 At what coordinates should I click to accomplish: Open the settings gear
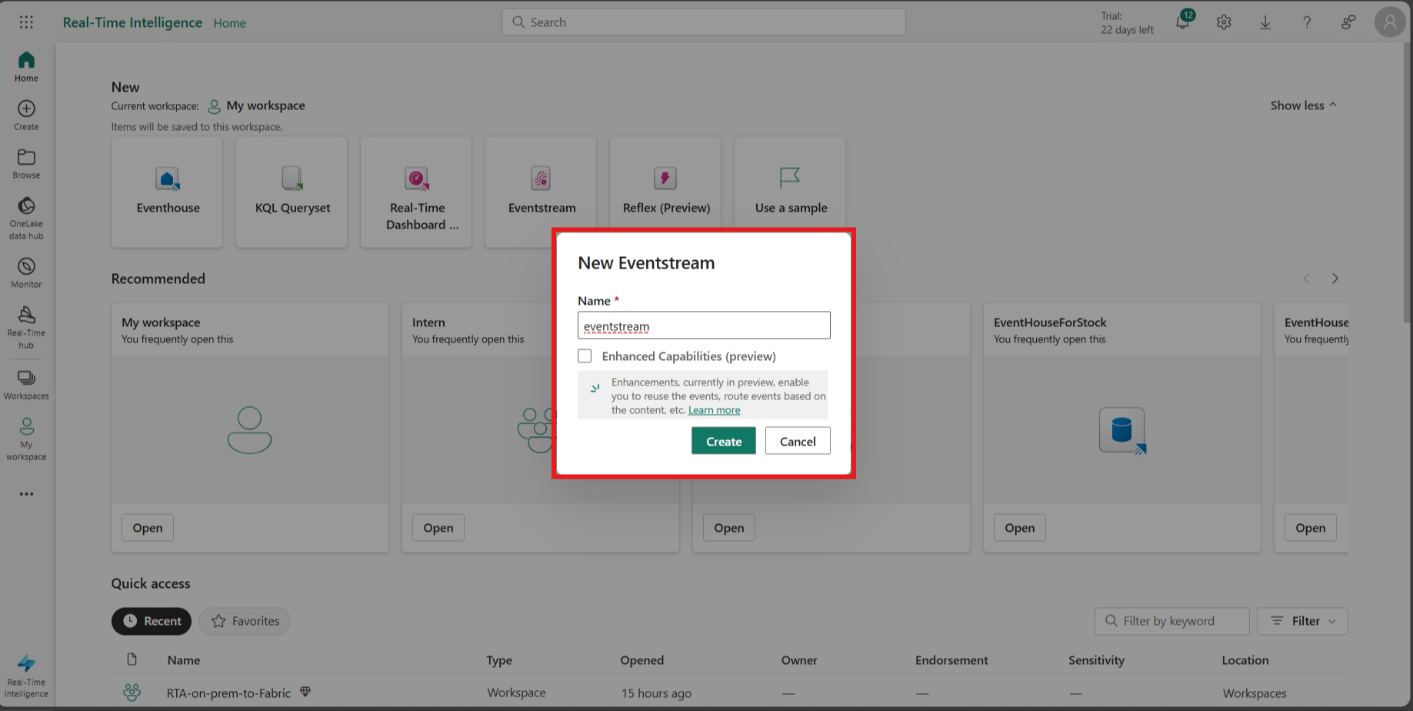coord(1224,22)
